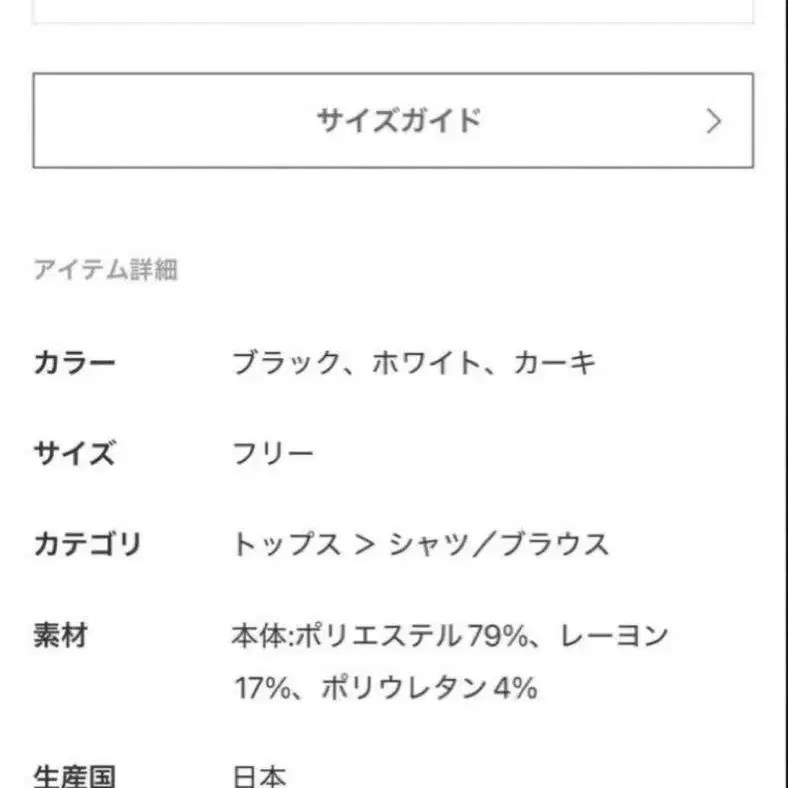
Task: Open the サイズガイド button
Action: coord(393,120)
